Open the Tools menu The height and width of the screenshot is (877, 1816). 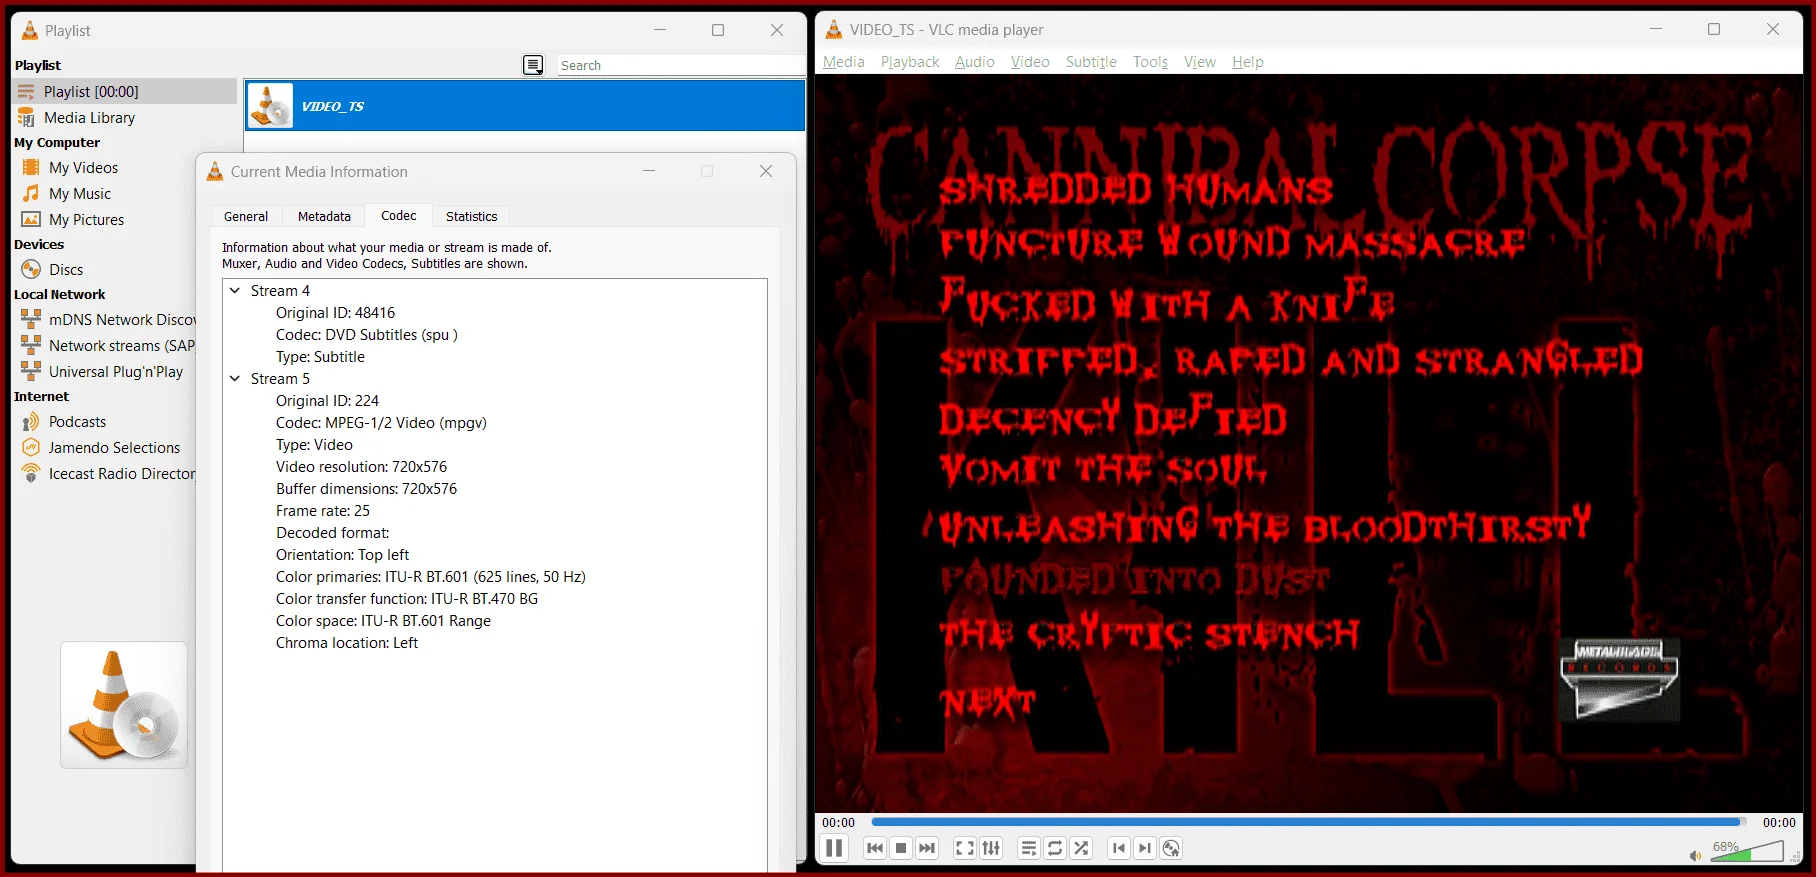pyautogui.click(x=1150, y=62)
